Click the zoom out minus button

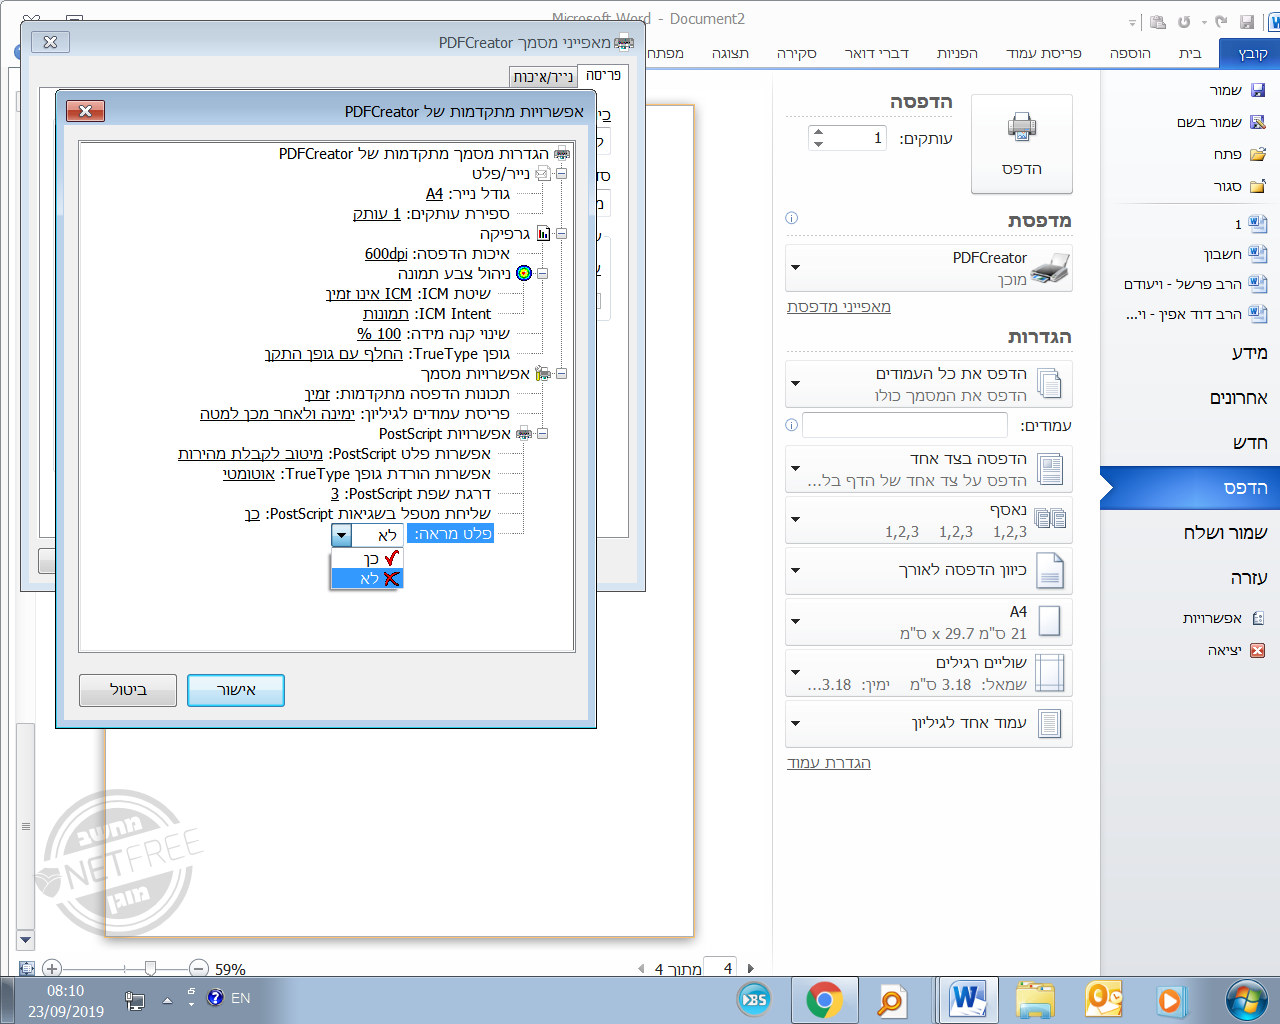coord(198,968)
